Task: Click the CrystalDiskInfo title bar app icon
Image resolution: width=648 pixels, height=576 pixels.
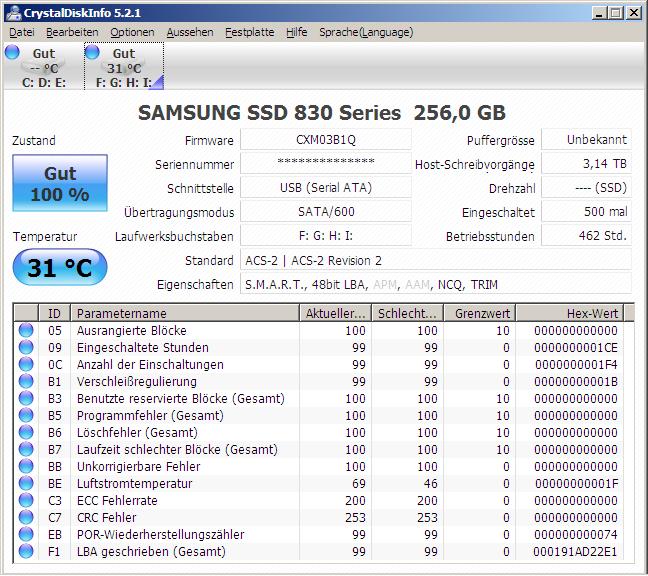Action: pos(14,13)
